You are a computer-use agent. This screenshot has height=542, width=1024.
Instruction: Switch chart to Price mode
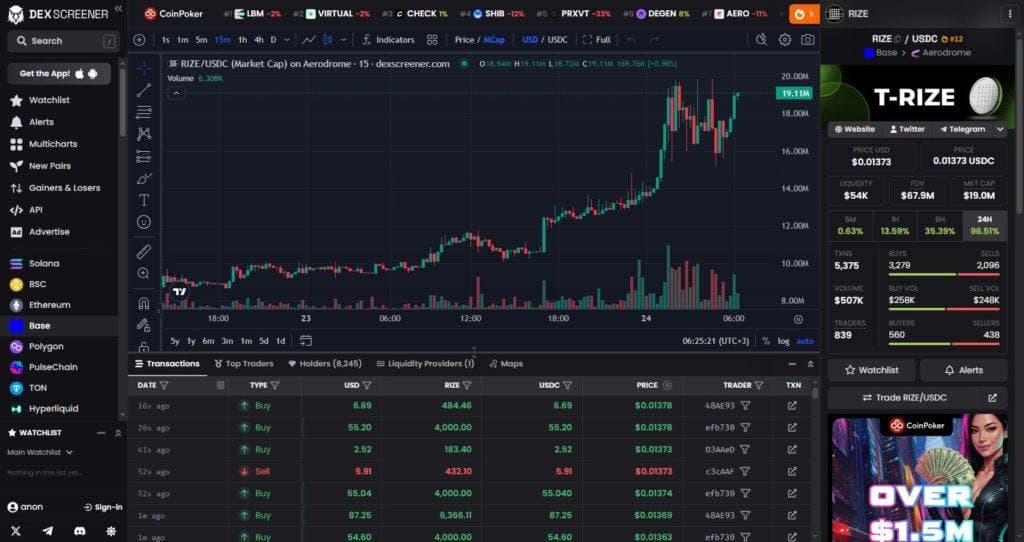click(464, 40)
